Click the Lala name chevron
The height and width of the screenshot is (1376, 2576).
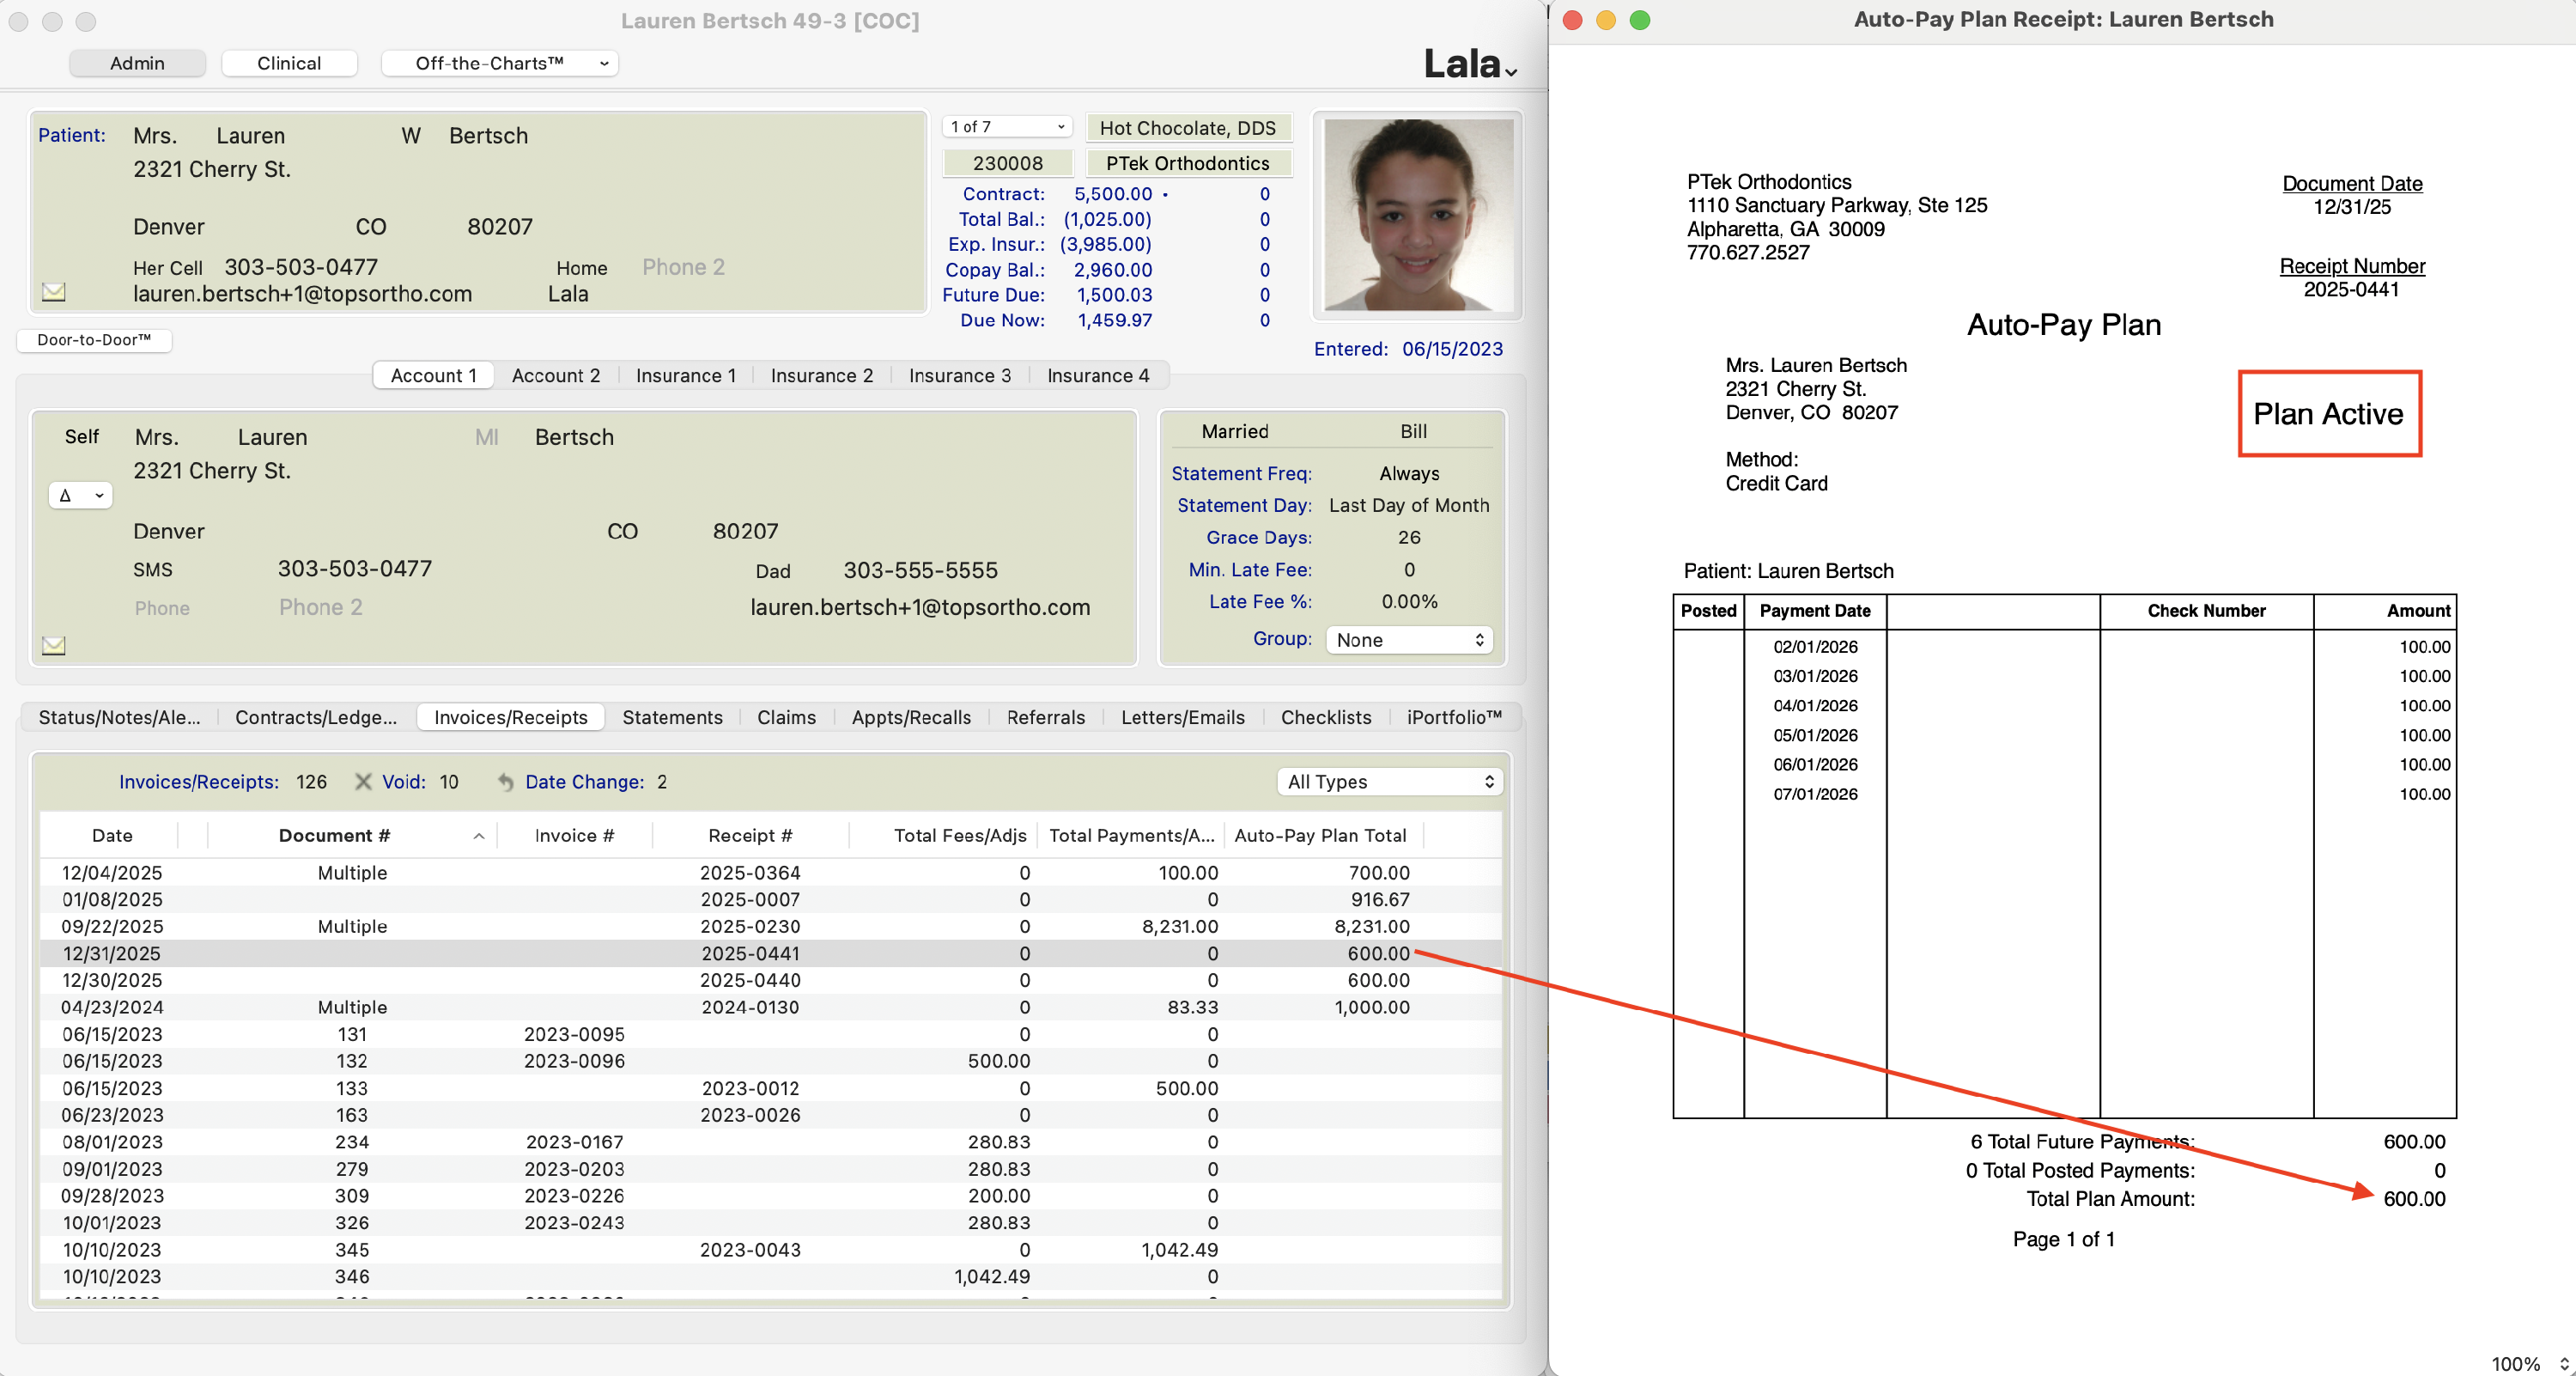click(x=1511, y=72)
